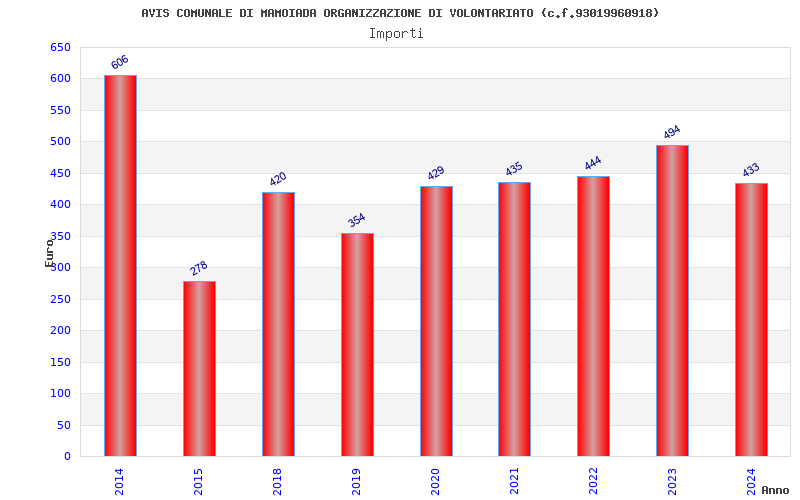
Task: Select the bar for year 2020
Action: coord(436,321)
